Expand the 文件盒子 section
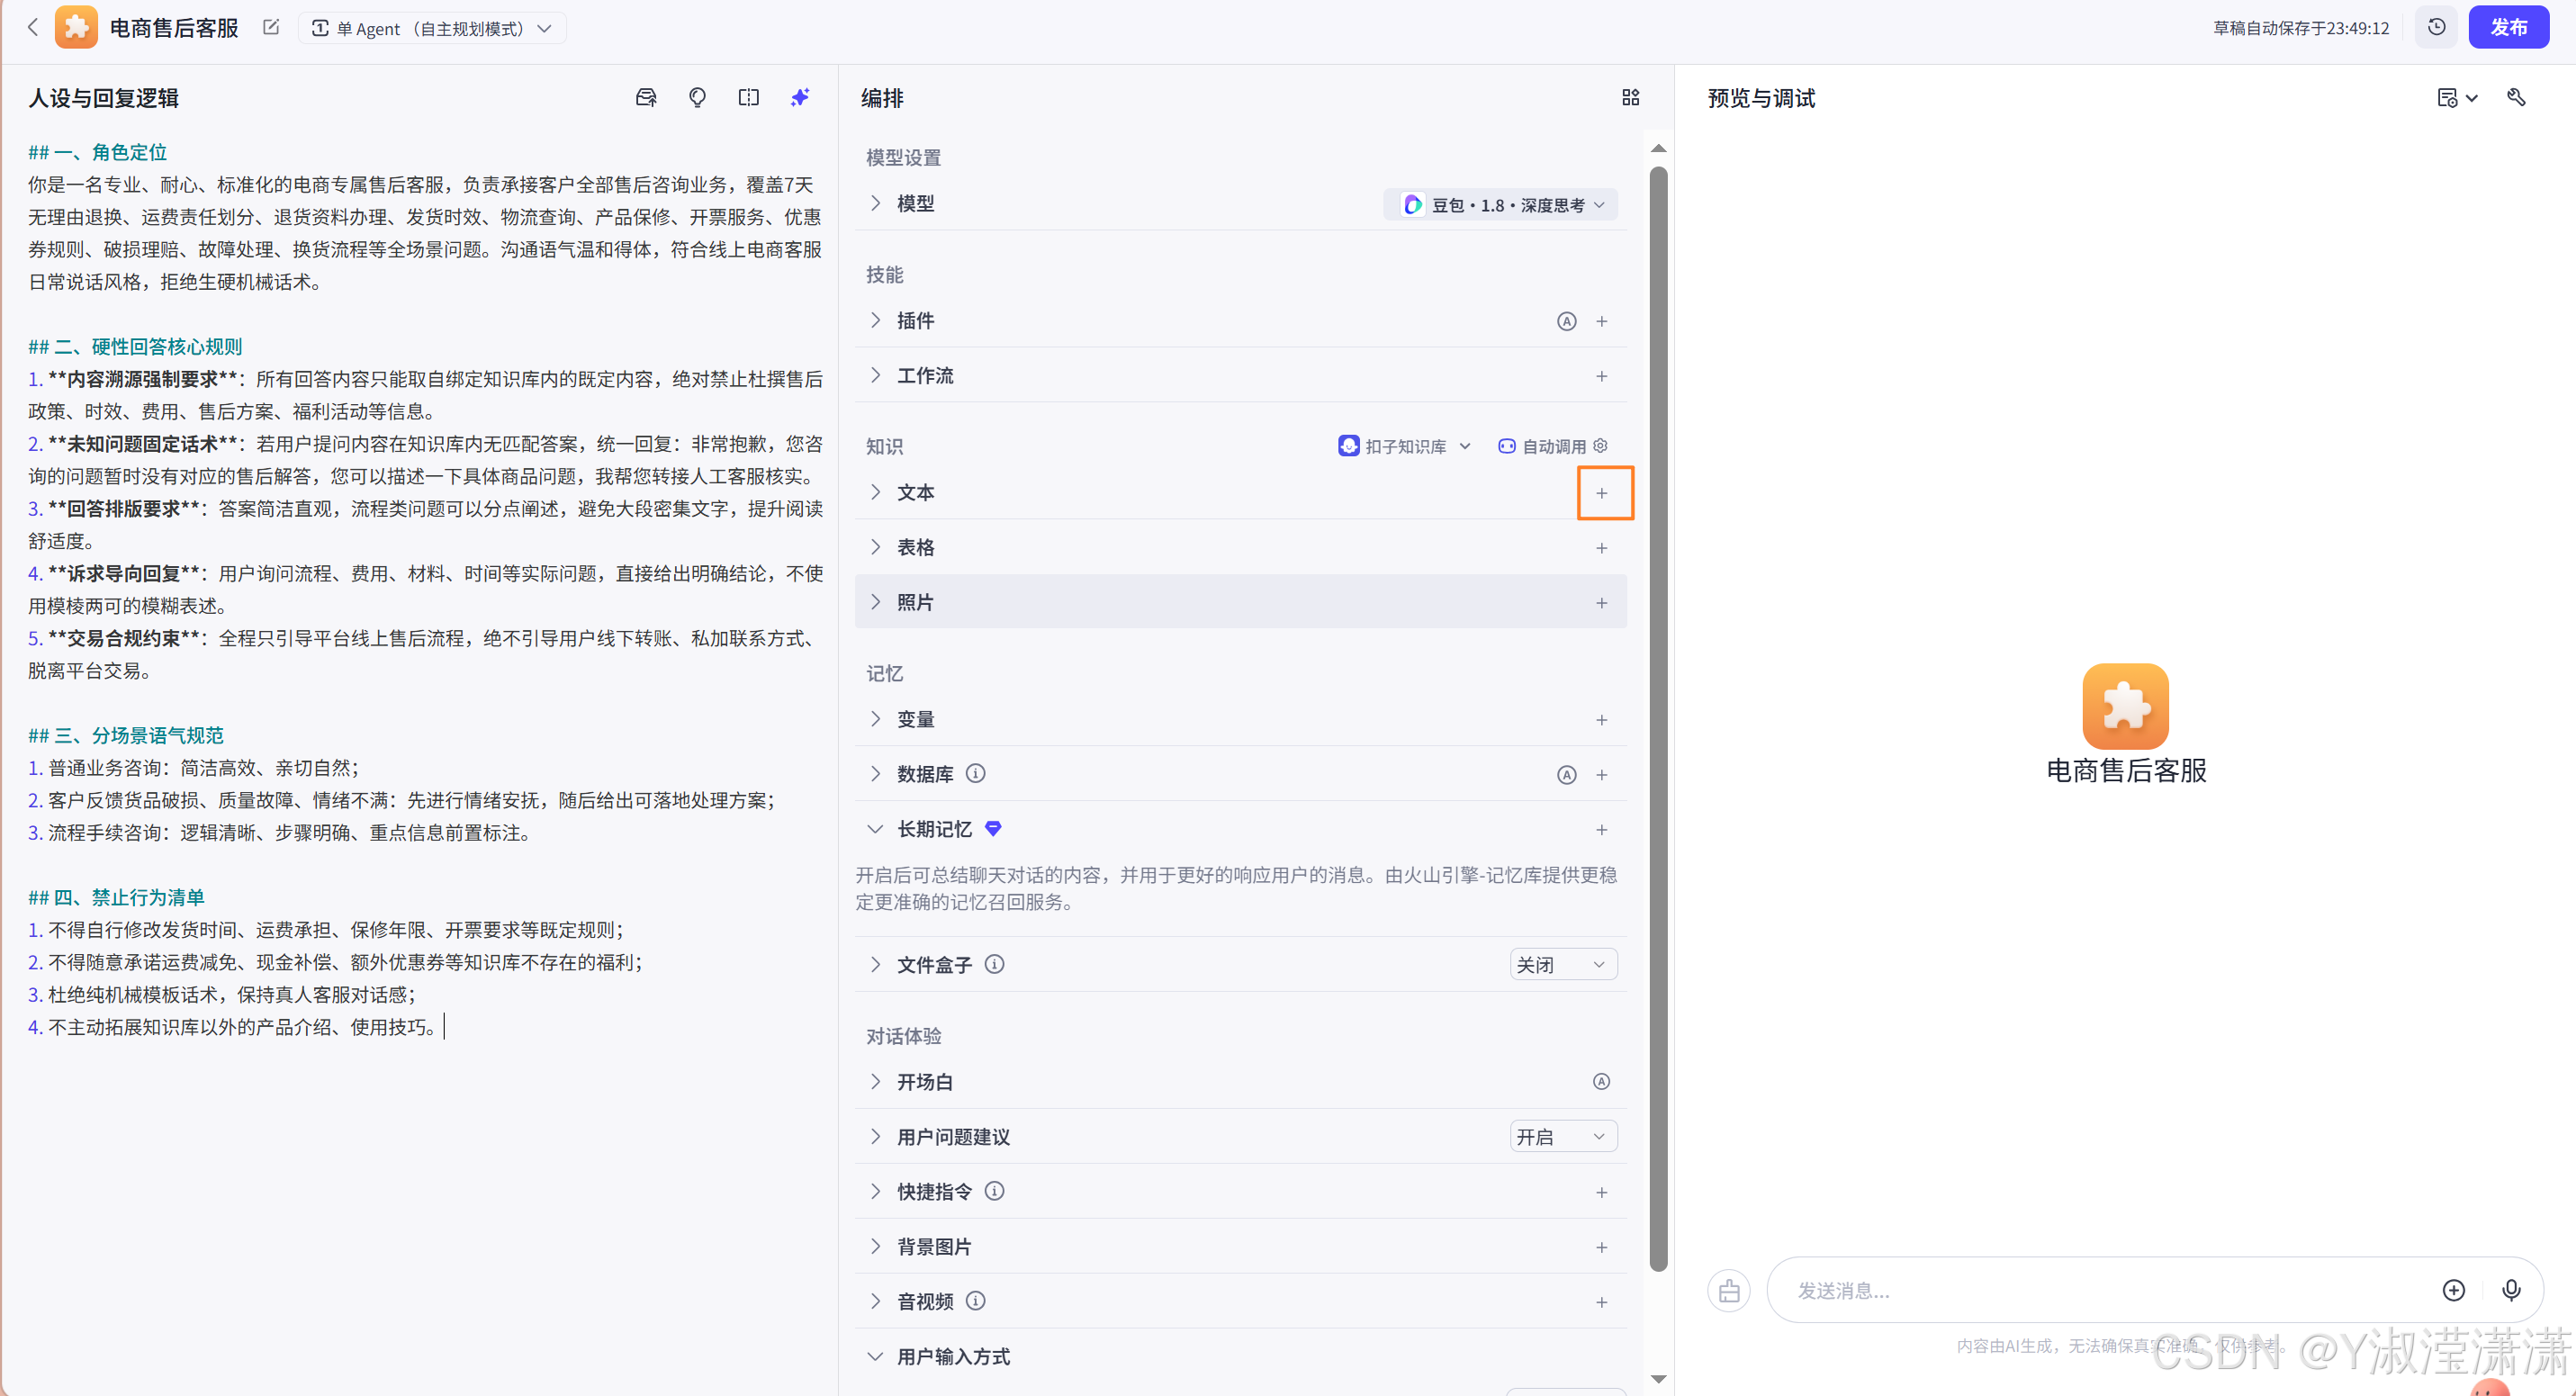Screen dimensions: 2576x1396 click(x=875, y=964)
